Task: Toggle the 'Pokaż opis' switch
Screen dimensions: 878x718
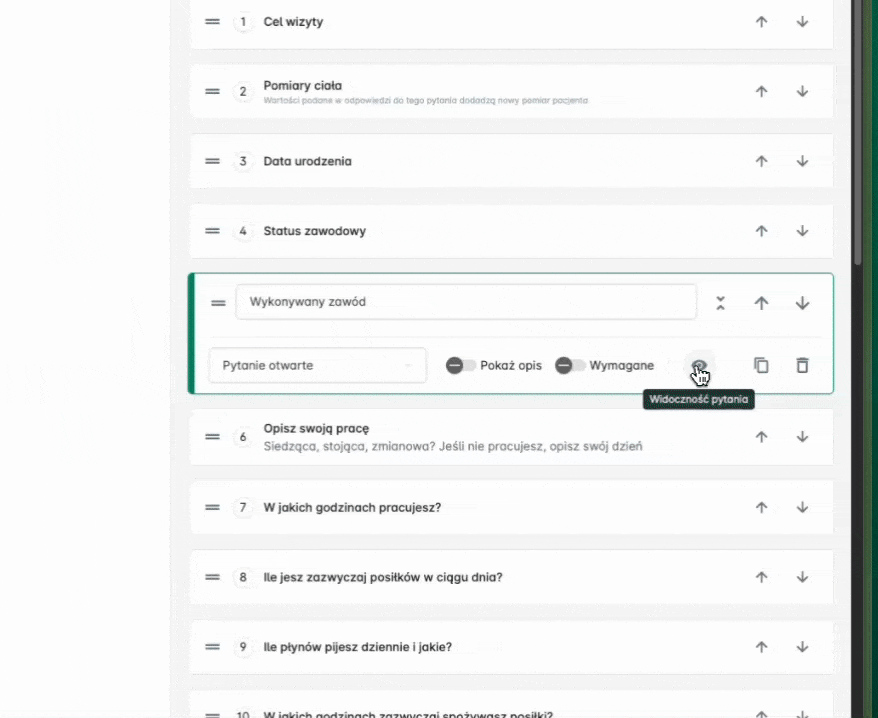Action: pyautogui.click(x=461, y=365)
